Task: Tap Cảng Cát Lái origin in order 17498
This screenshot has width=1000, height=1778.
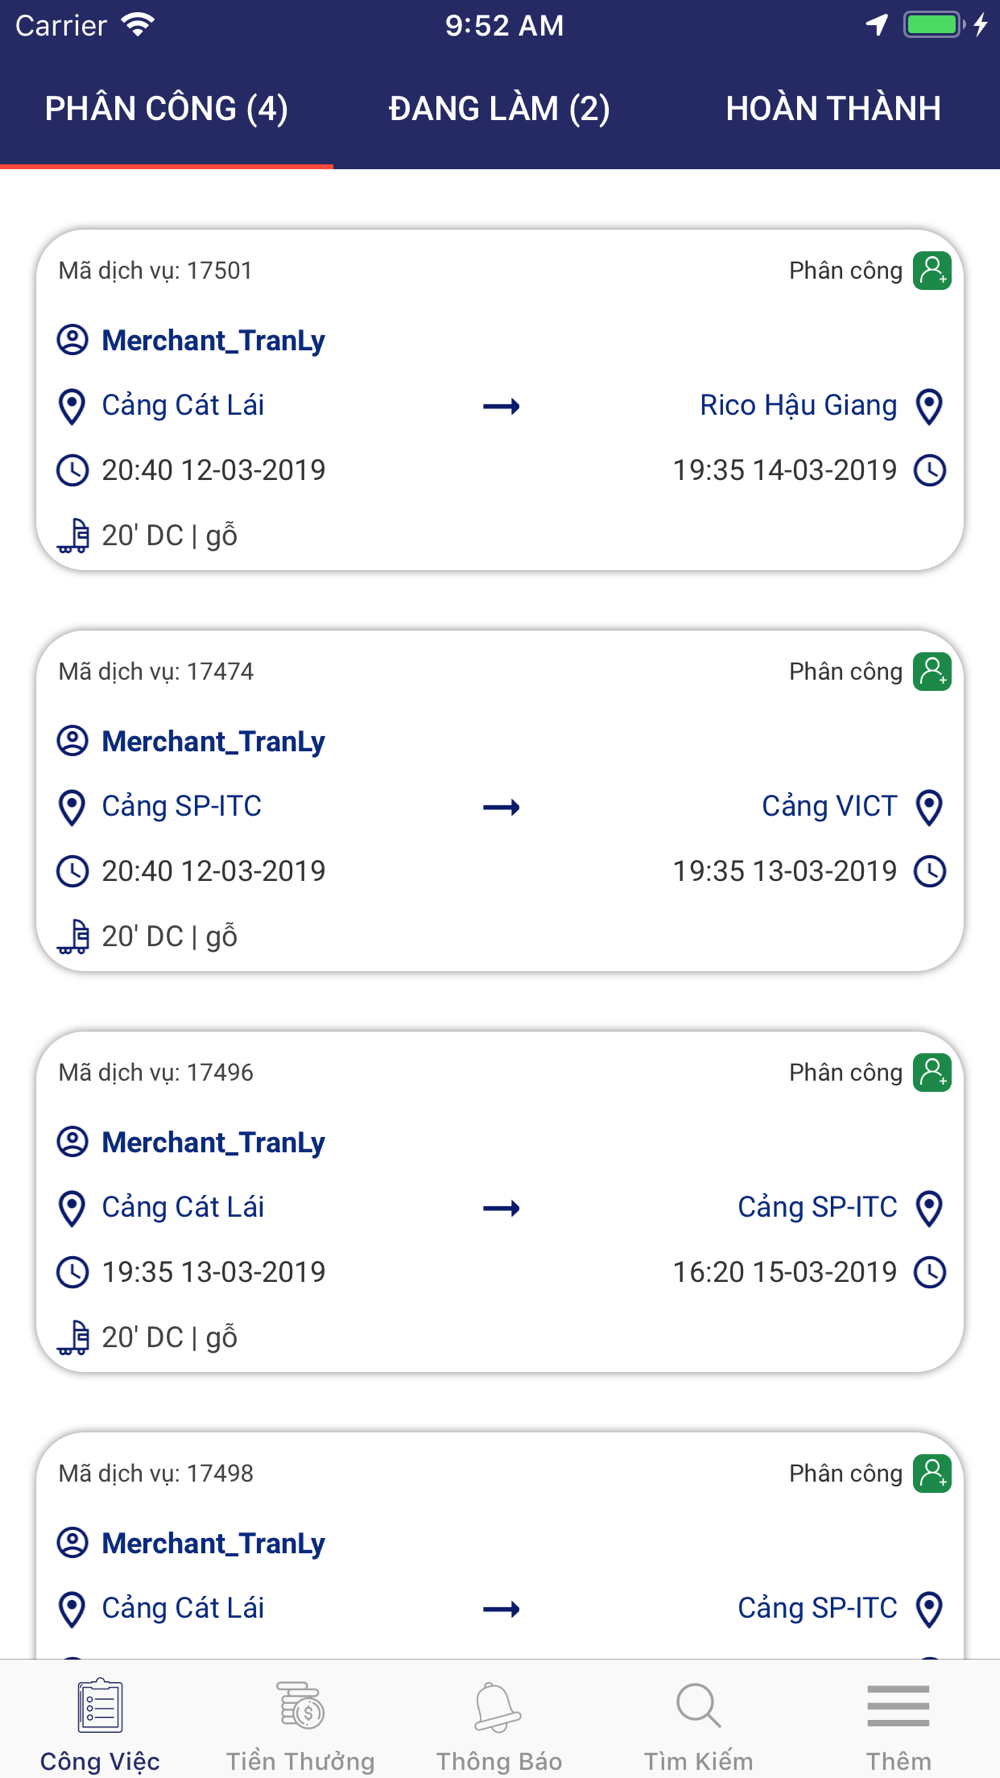Action: pos(183,1608)
